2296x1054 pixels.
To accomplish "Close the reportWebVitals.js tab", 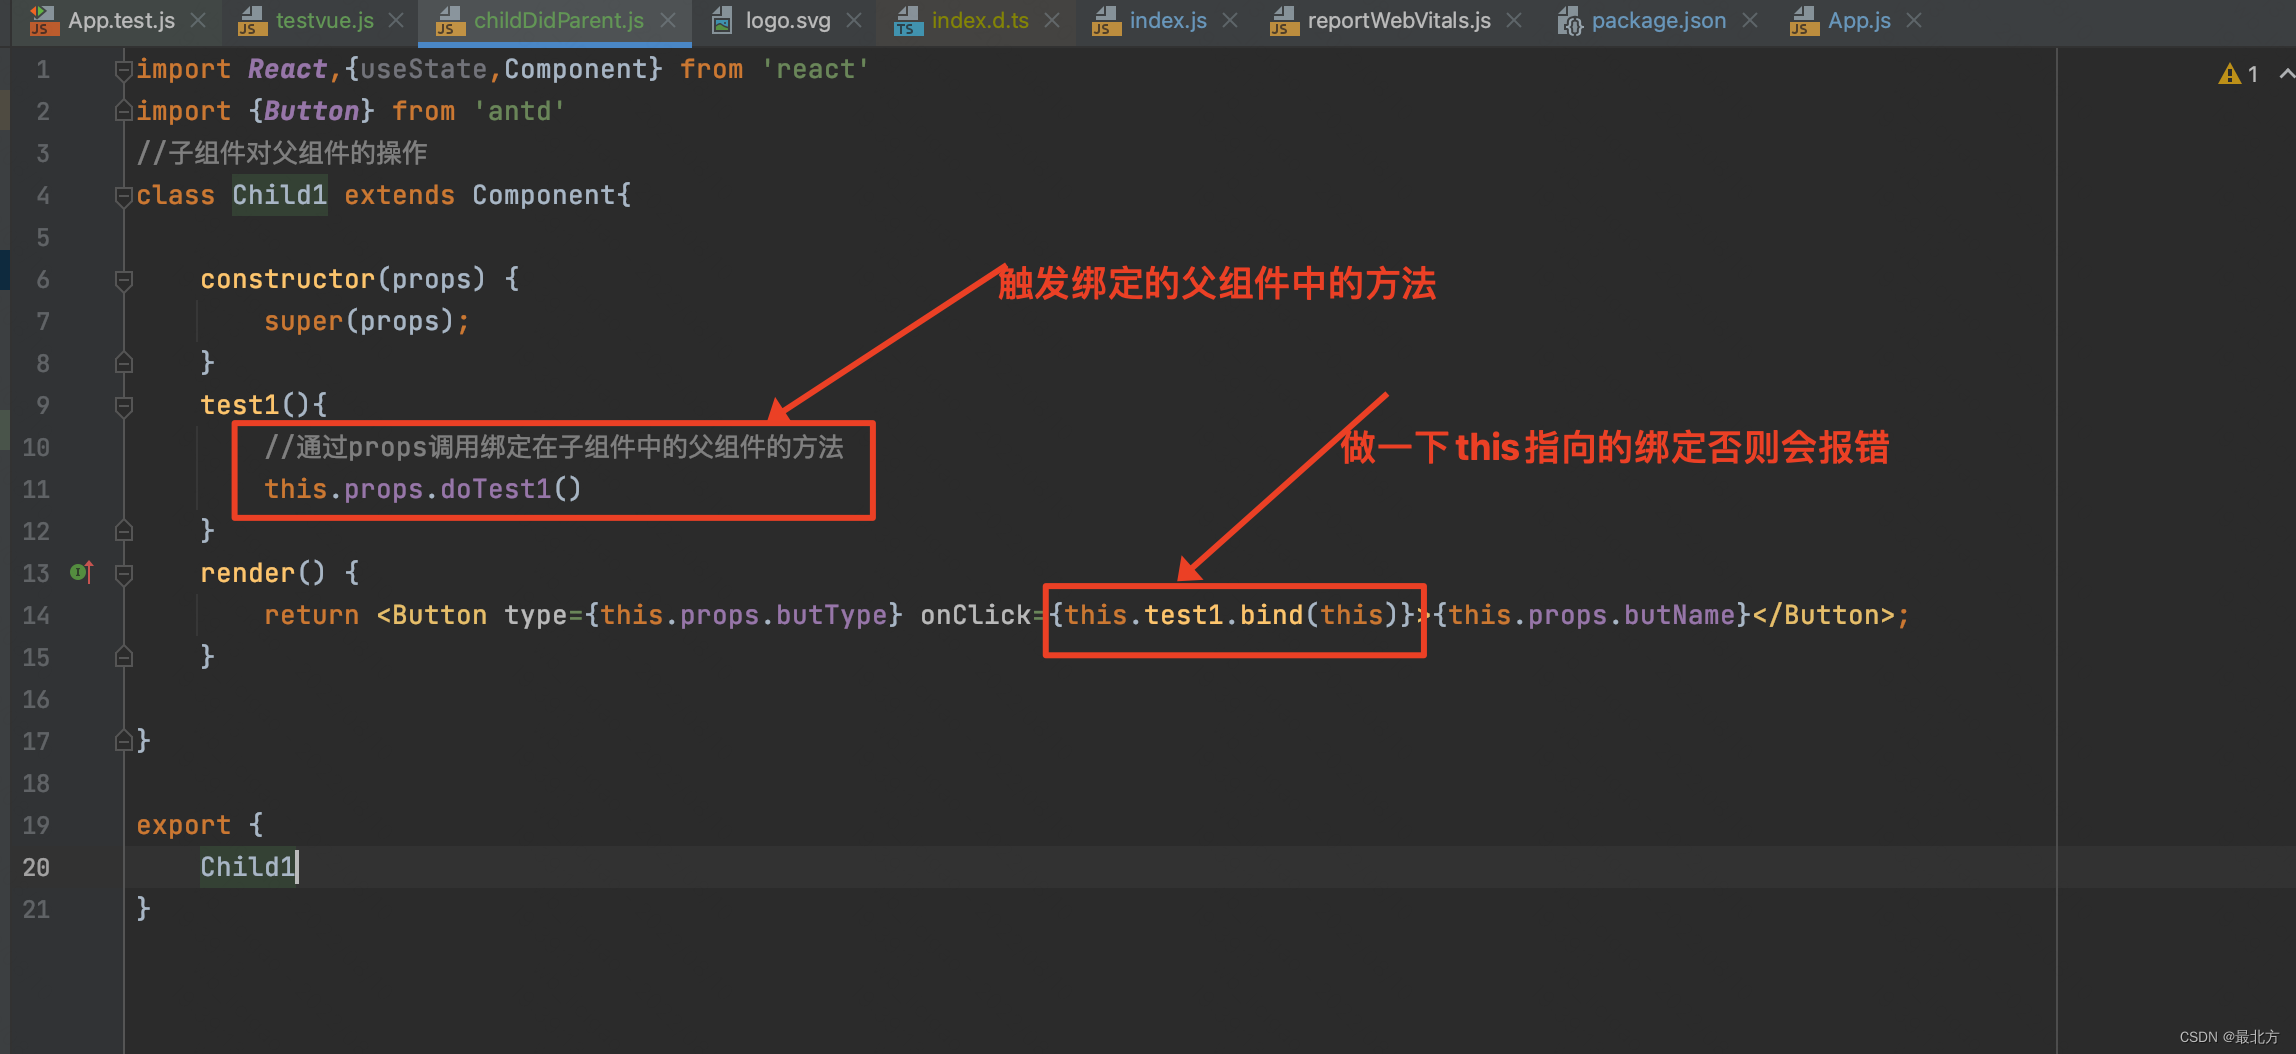I will coord(1514,20).
